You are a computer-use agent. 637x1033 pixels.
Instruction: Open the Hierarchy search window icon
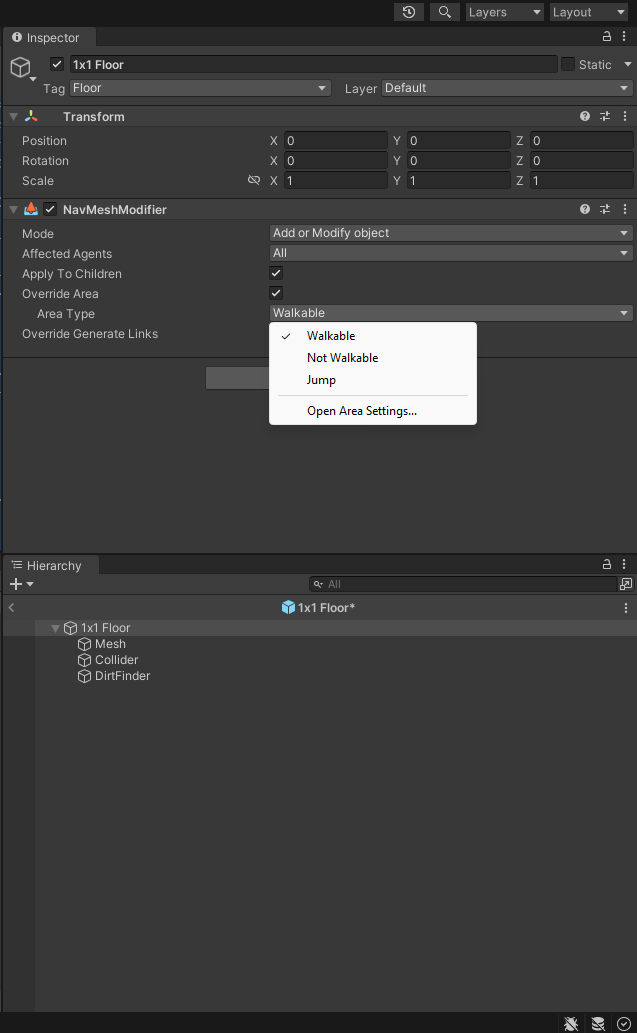(x=626, y=584)
